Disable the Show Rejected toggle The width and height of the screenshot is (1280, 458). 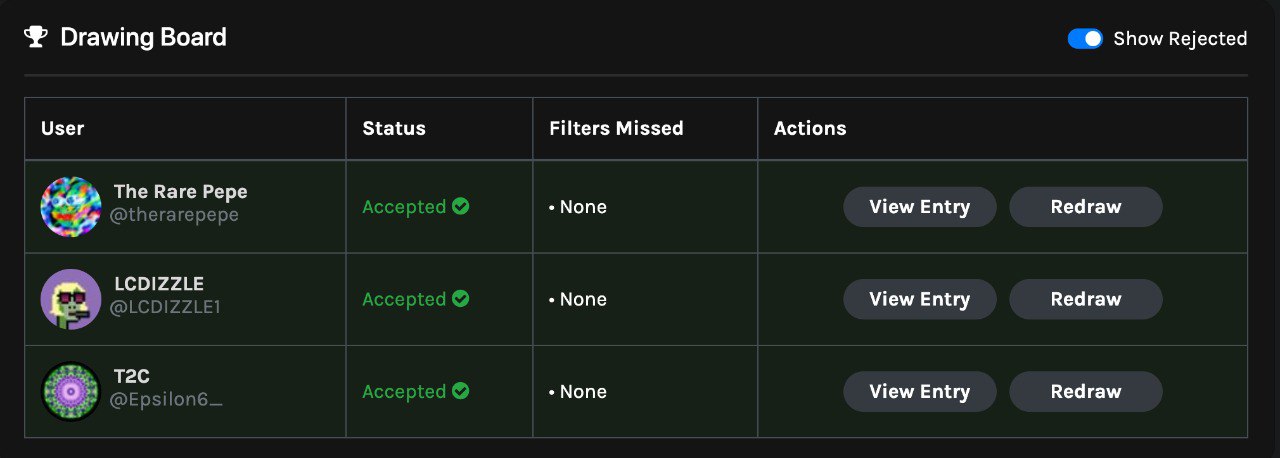tap(1085, 38)
